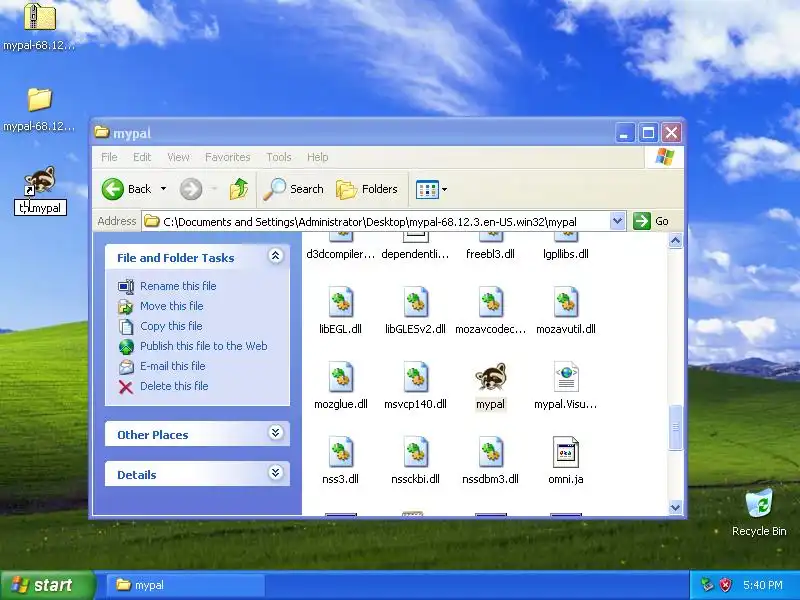Open the Search pane
Screen dimensions: 800x600
(293, 189)
